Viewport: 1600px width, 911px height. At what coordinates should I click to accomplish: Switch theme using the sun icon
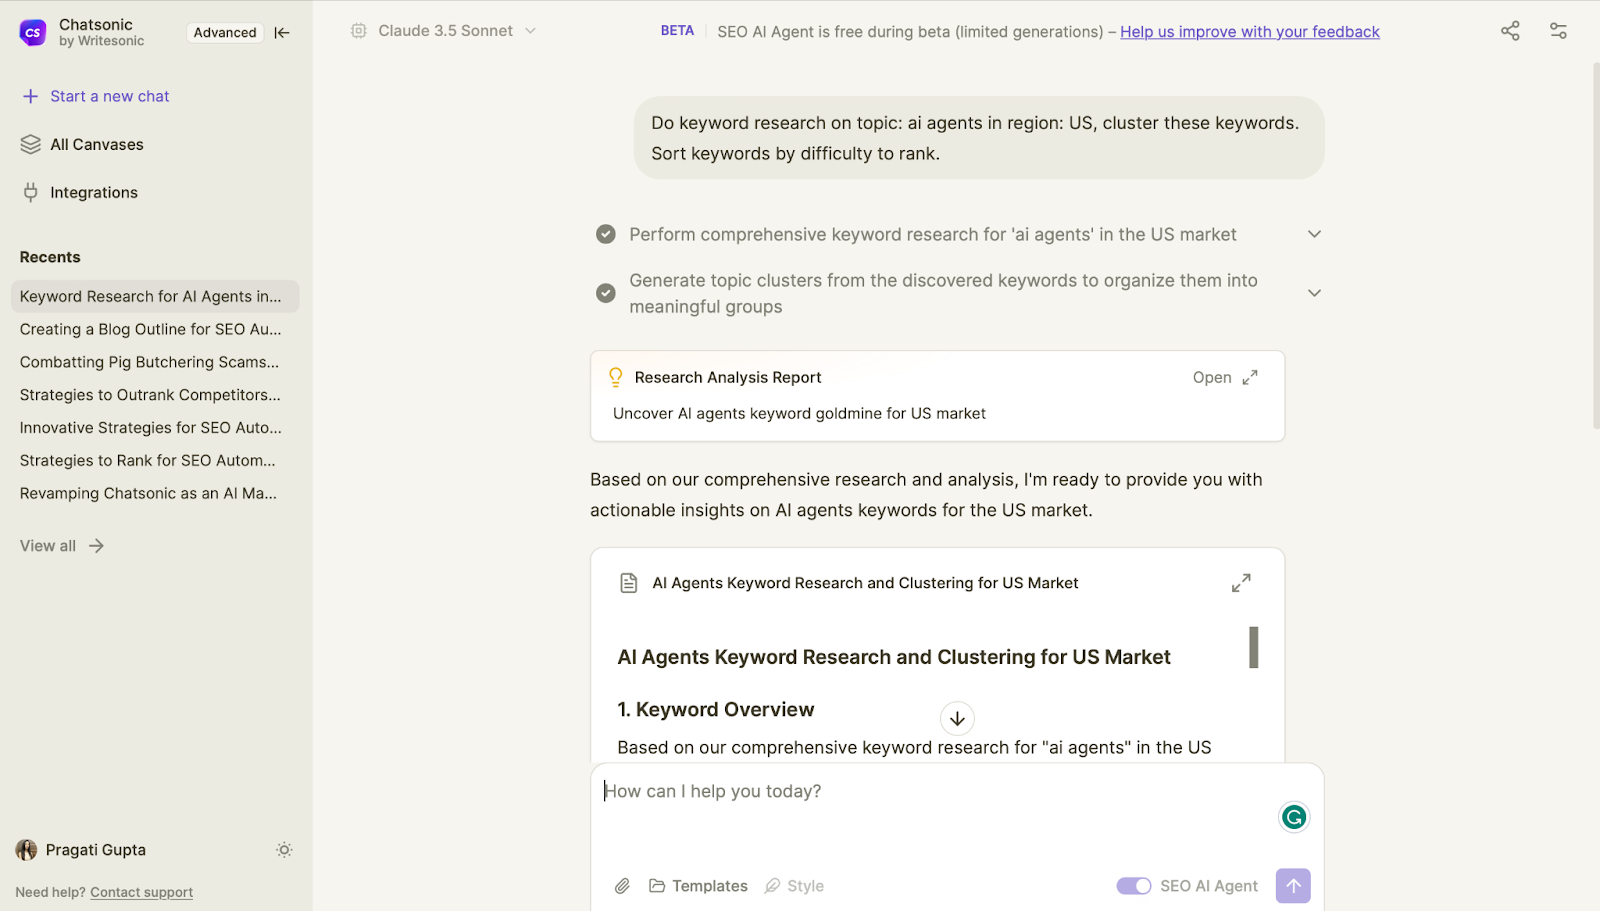(284, 850)
